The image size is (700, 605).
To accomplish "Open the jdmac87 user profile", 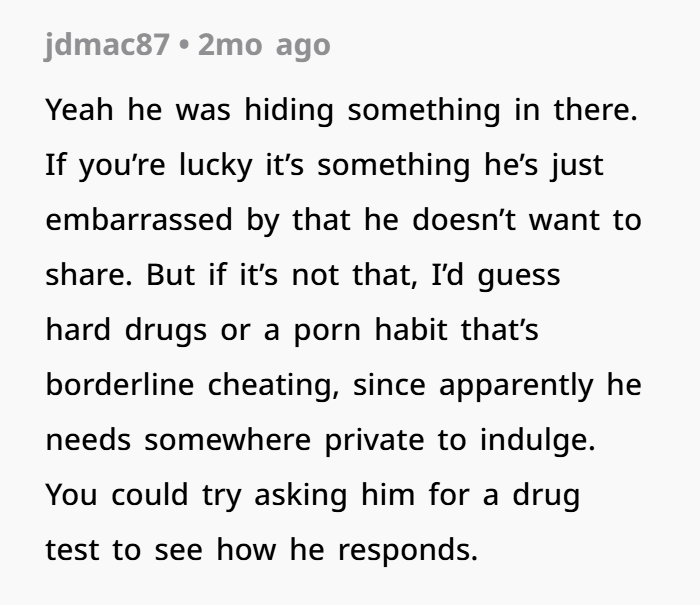I will click(x=107, y=46).
